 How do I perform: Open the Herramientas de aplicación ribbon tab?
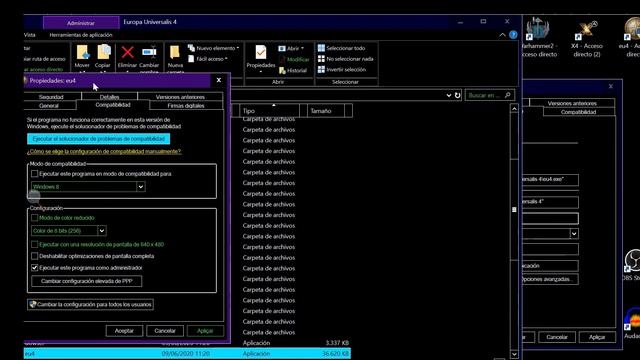81,35
